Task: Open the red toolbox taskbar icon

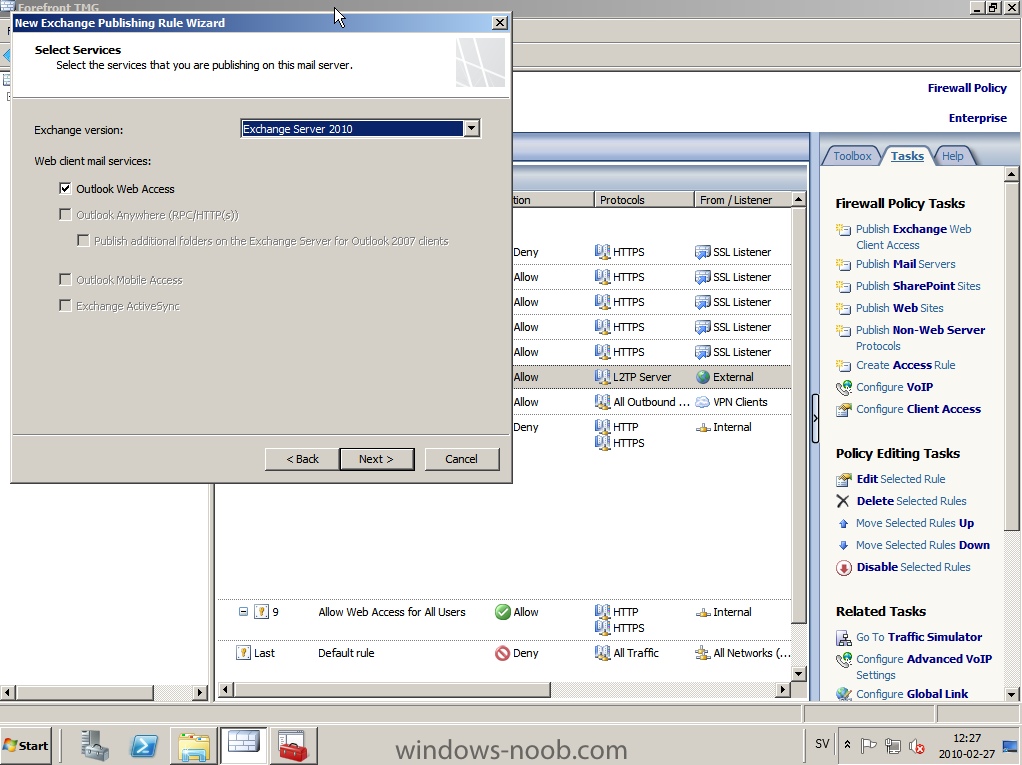Action: tap(293, 745)
